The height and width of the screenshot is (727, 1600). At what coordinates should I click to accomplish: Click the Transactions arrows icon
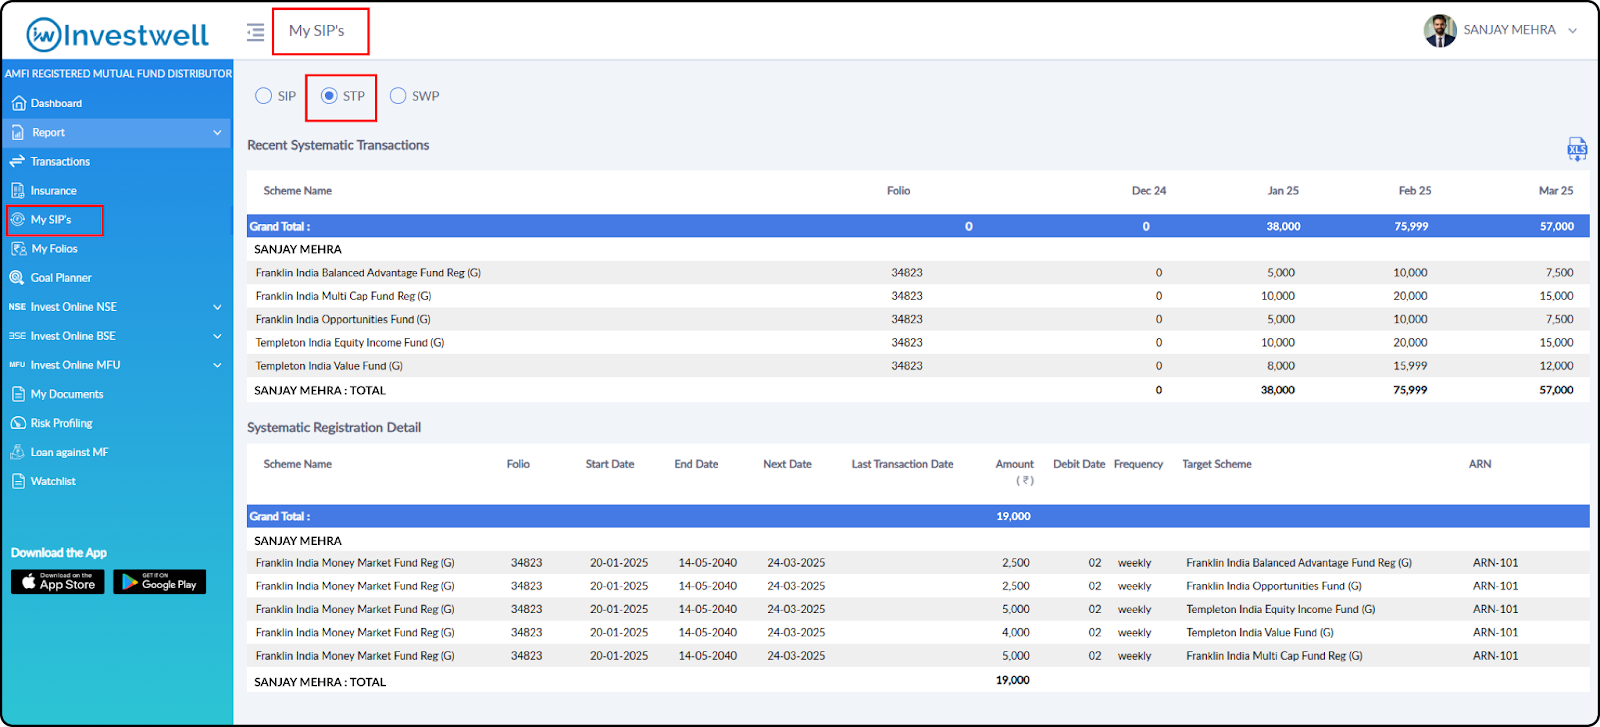point(18,161)
